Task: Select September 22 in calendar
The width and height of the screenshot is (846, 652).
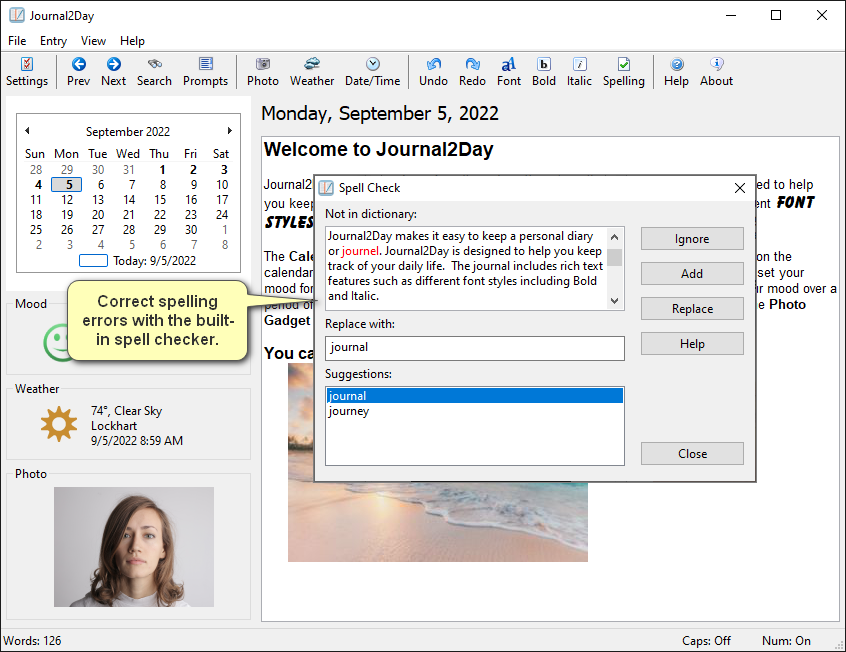Action: coord(160,215)
